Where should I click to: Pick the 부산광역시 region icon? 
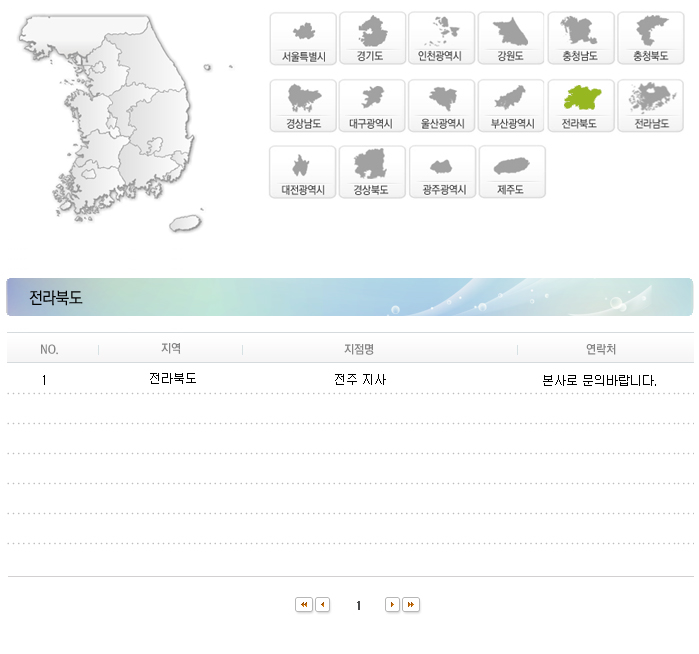tap(511, 106)
